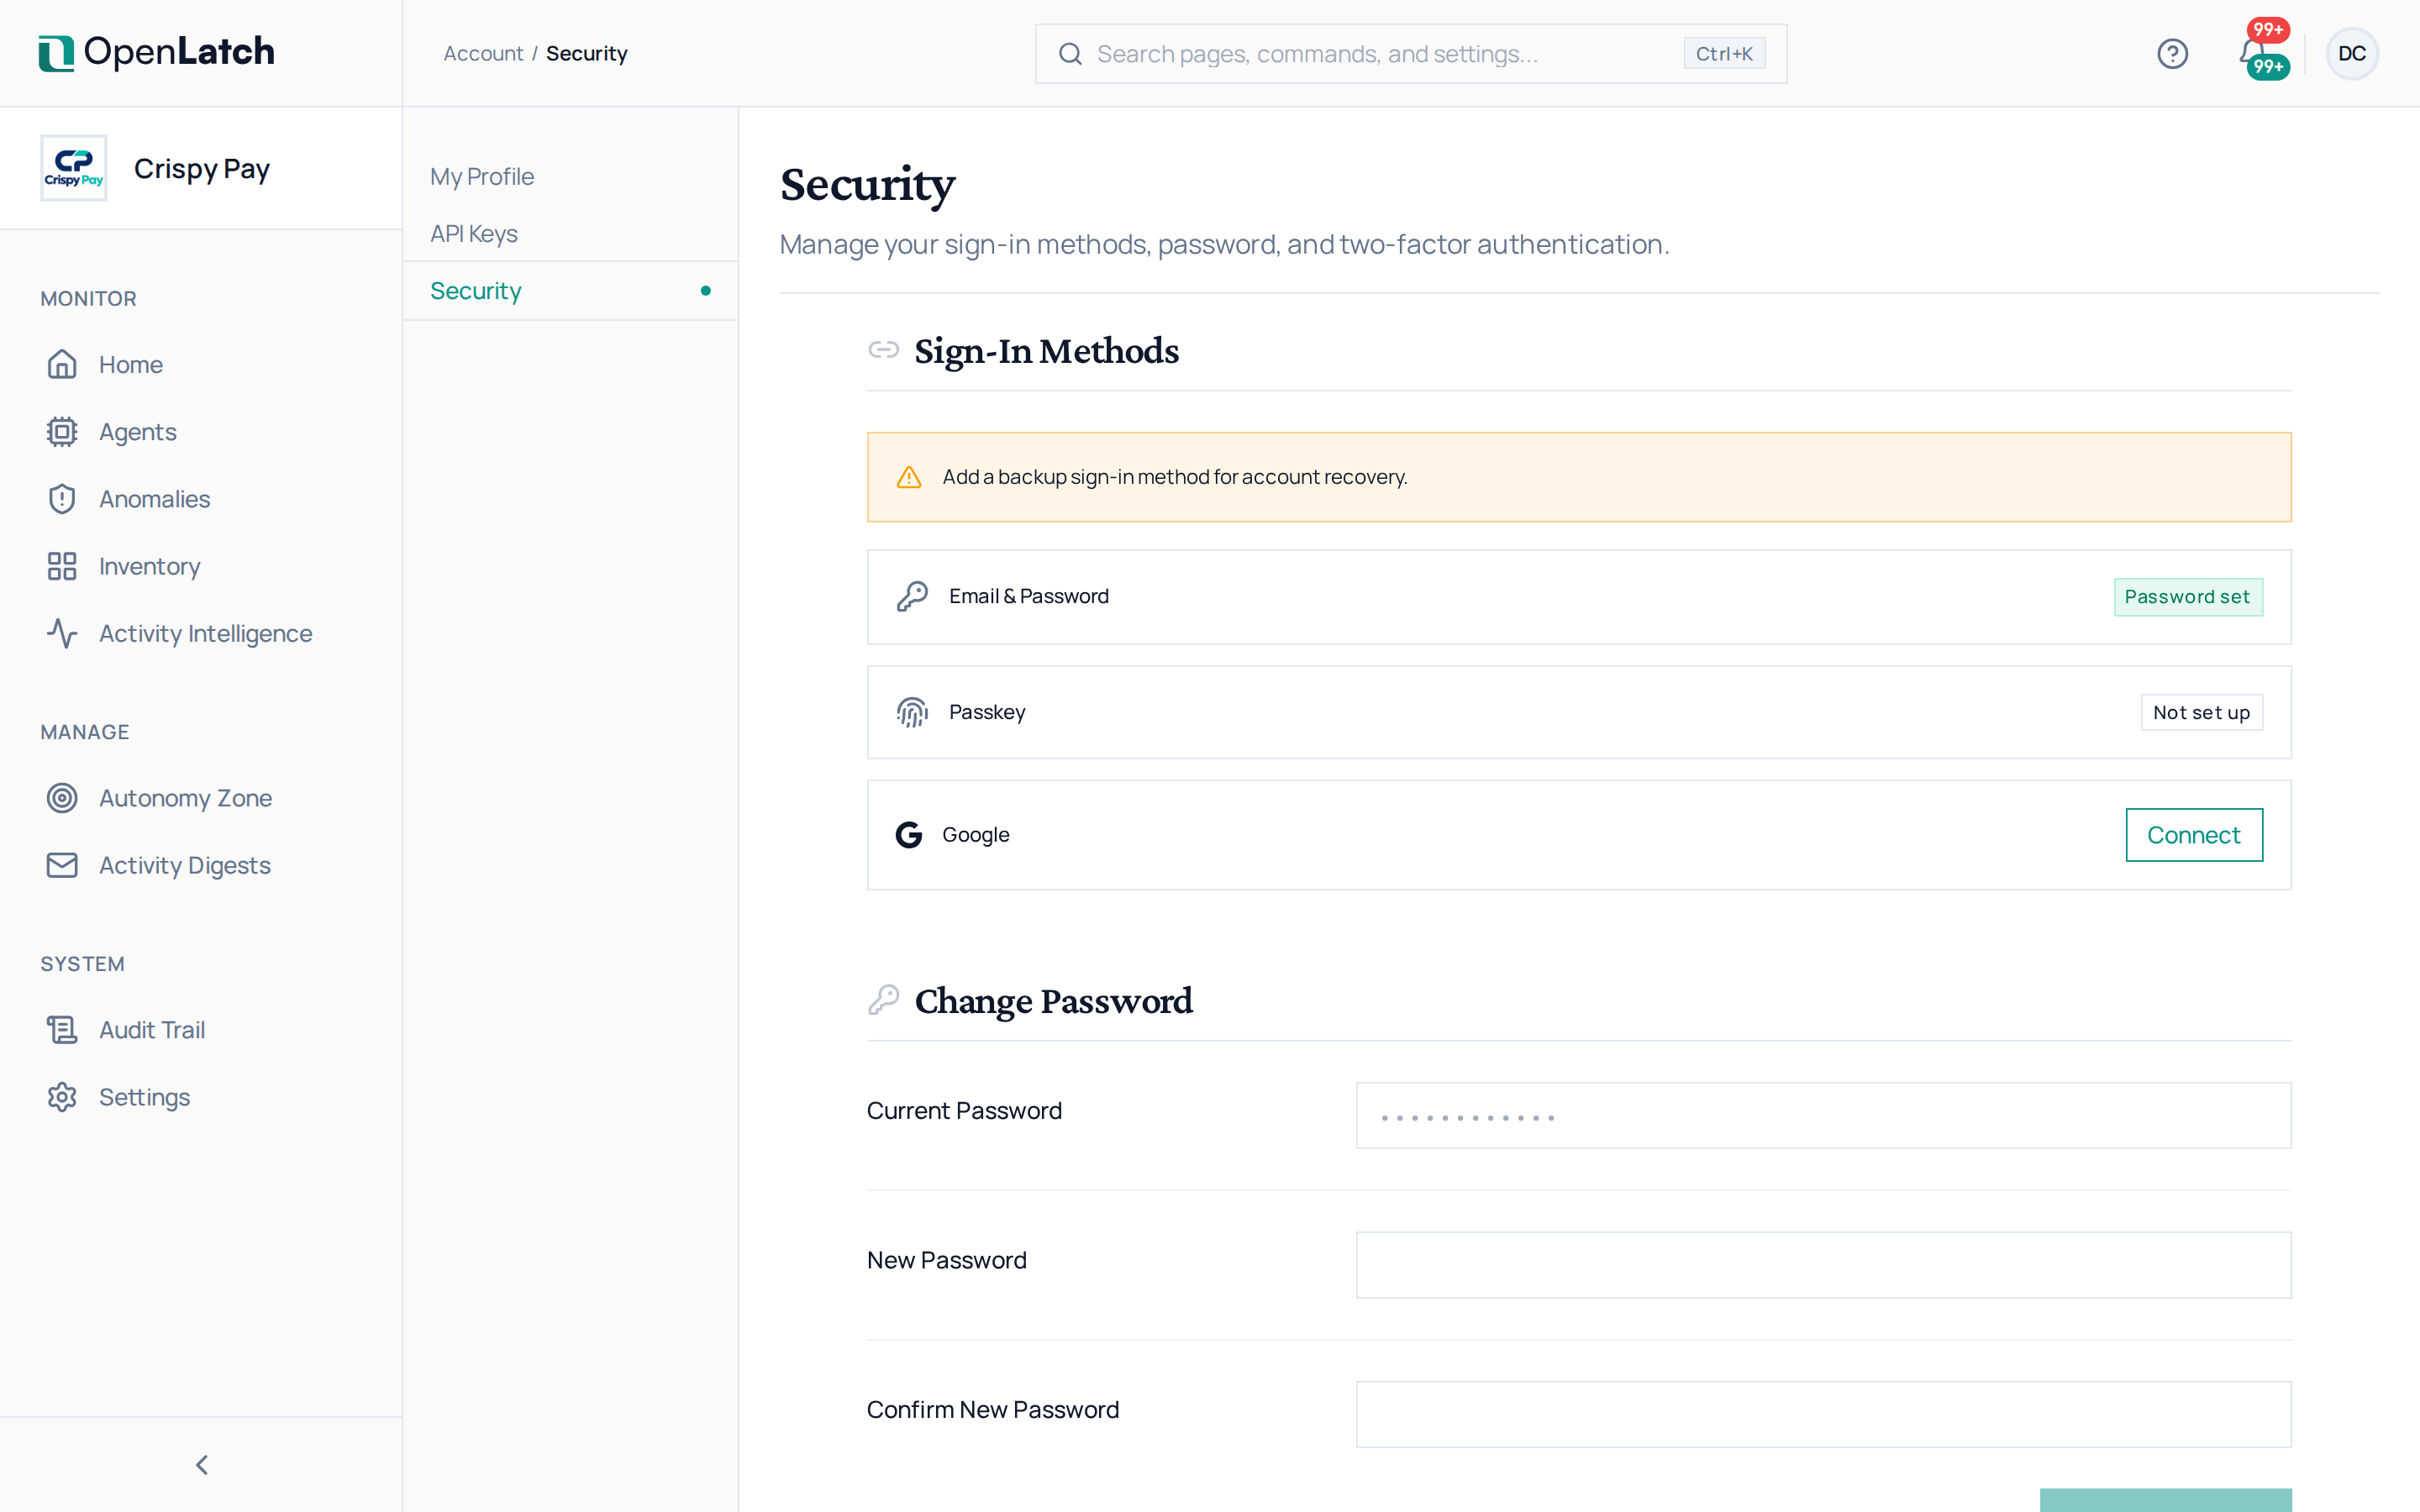Collapse the sidebar with the chevron
Viewport: 2420px width, 1512px height.
201,1465
